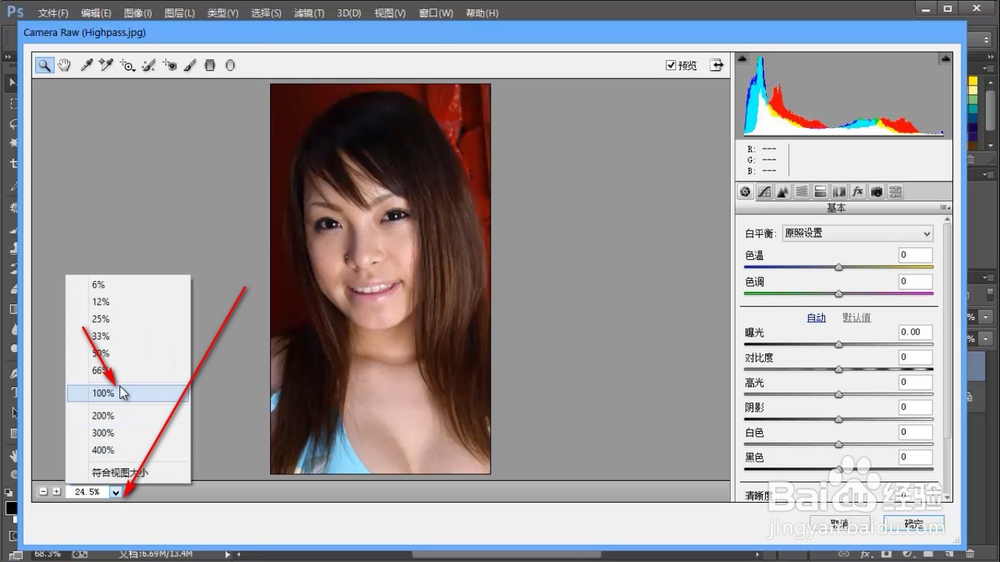Open the Tone Curve panel icon
The height and width of the screenshot is (562, 1000).
[764, 191]
